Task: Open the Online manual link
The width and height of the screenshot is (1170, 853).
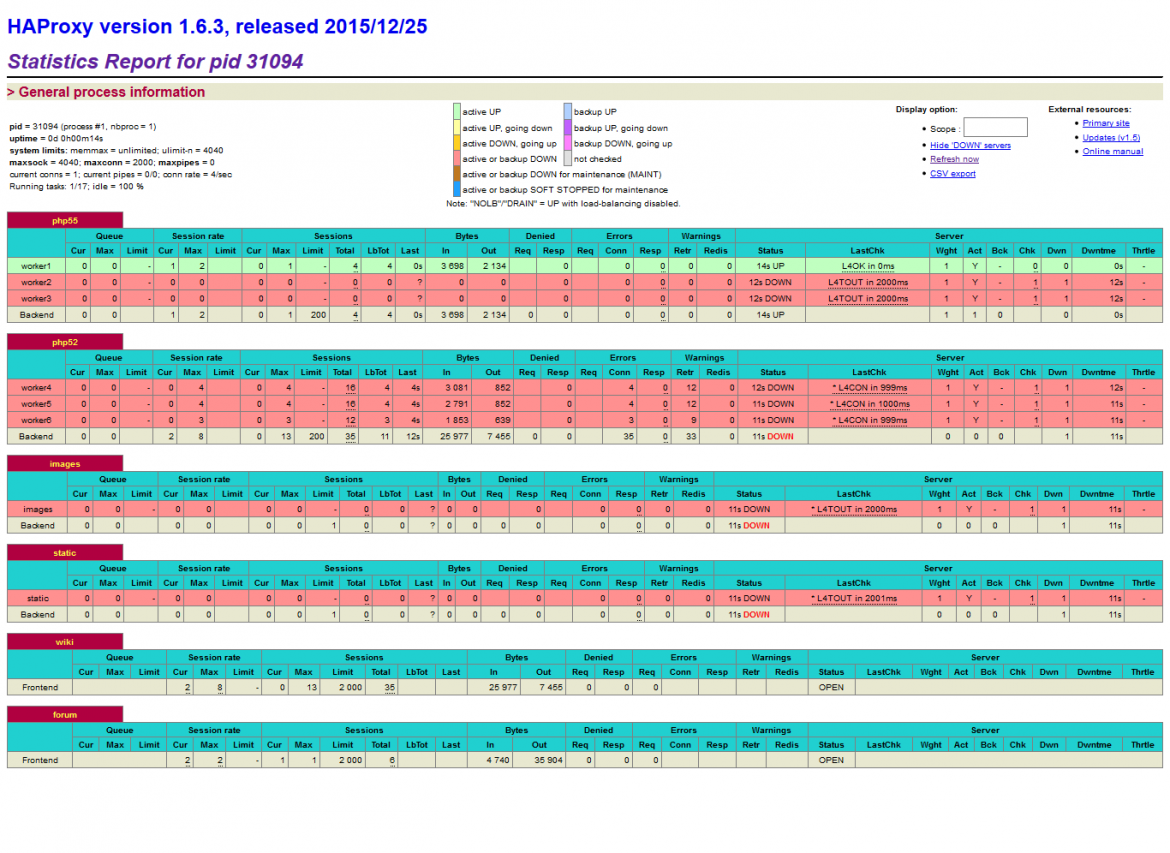Action: 1113,151
